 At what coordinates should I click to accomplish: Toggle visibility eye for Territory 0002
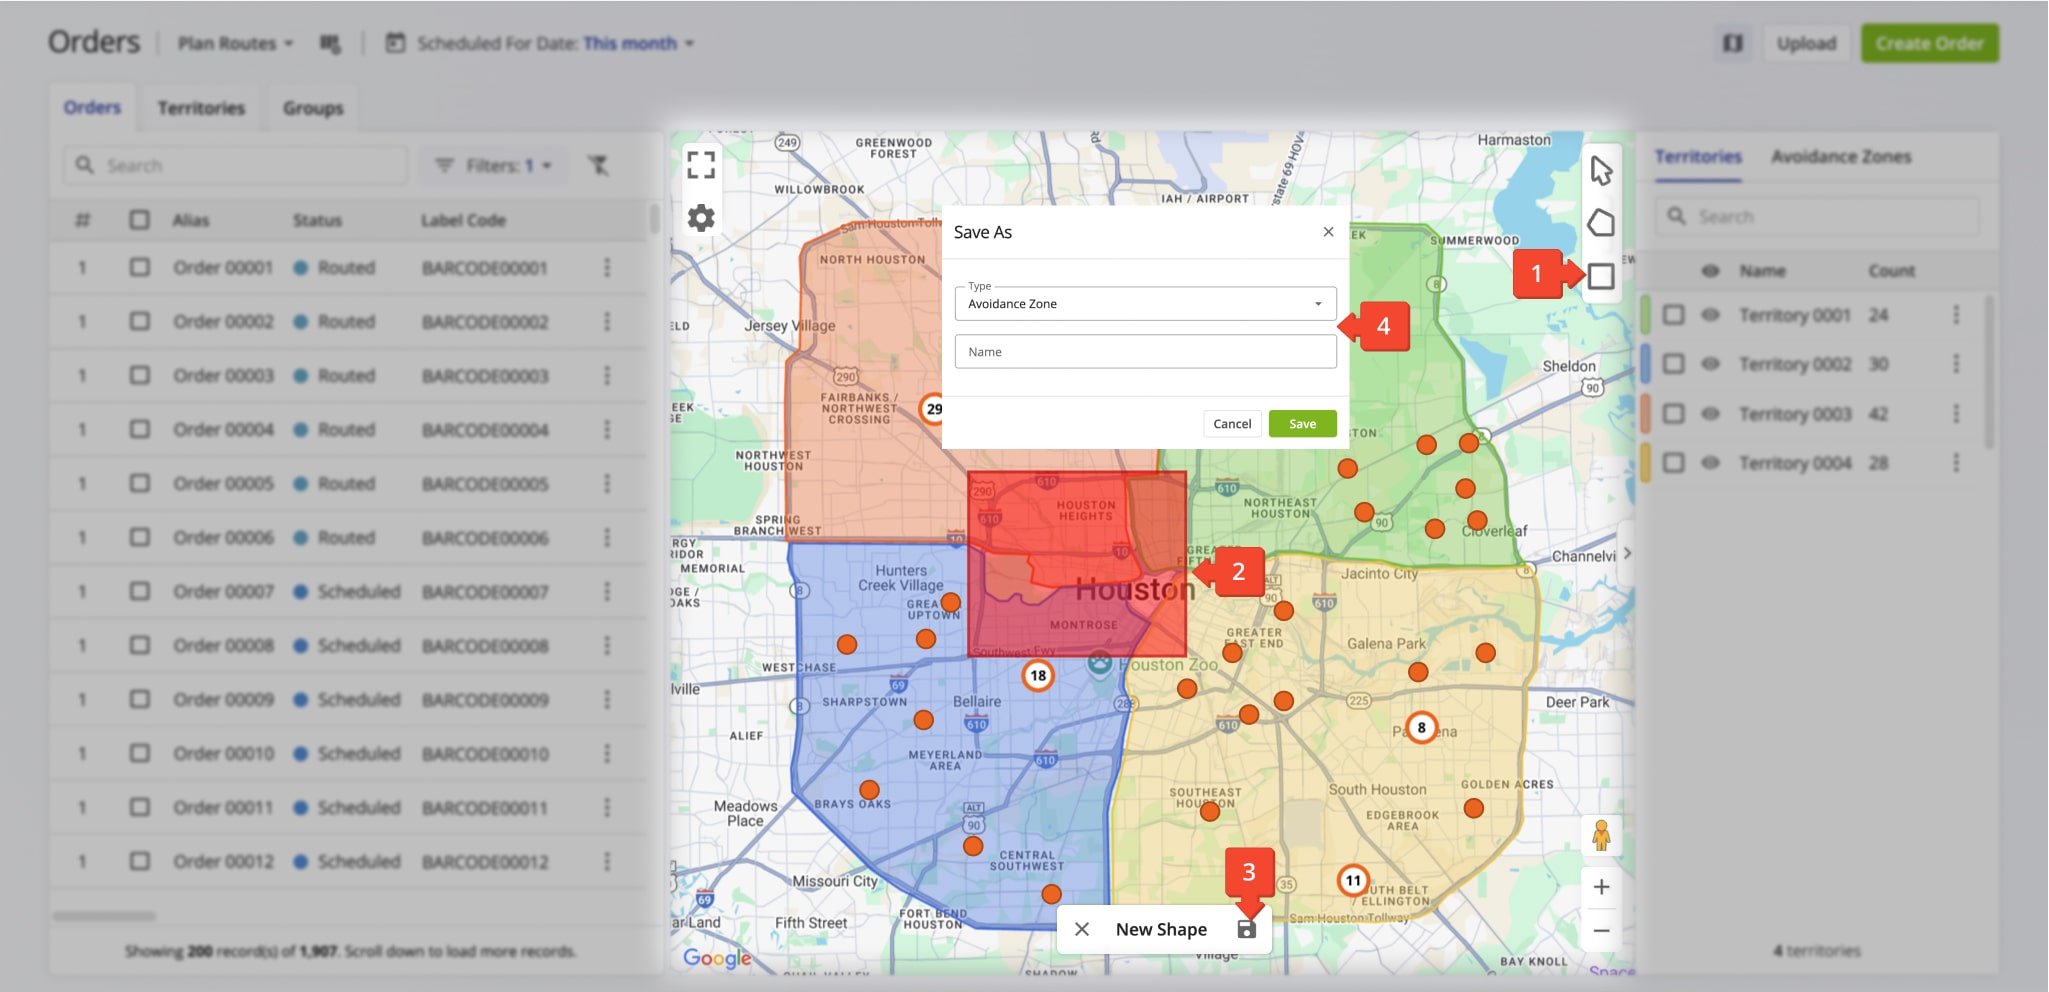(1711, 364)
